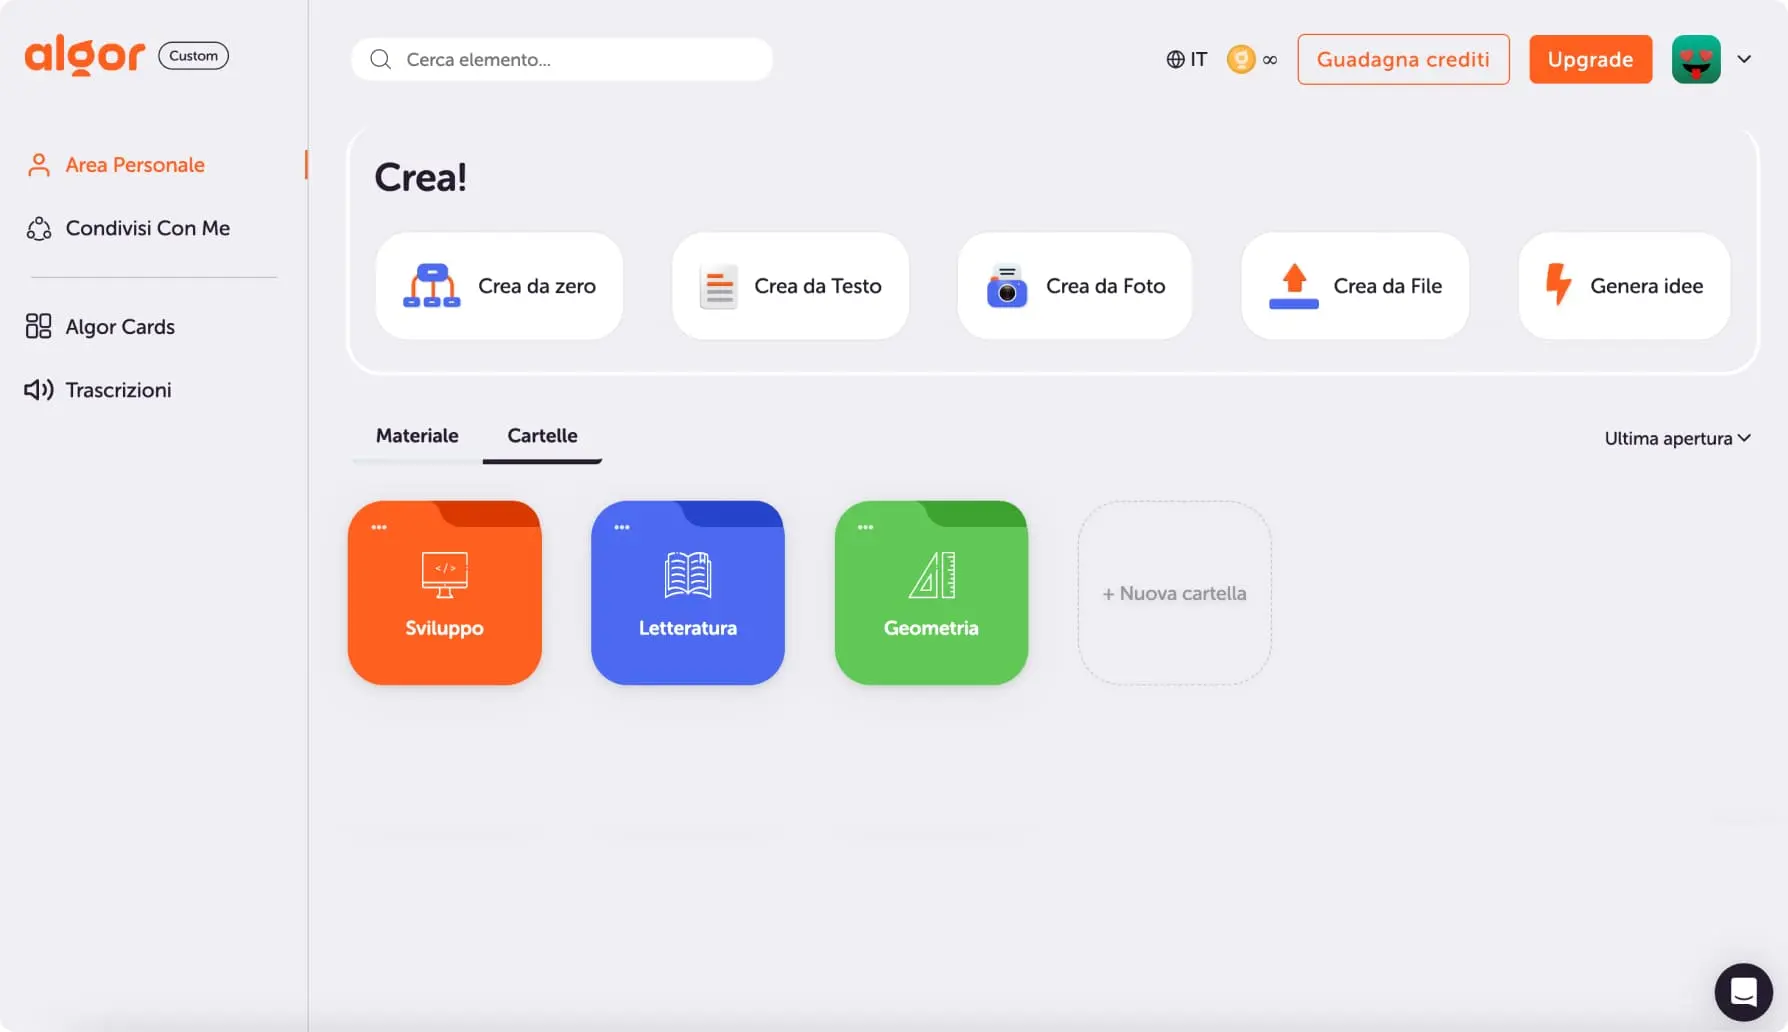
Task: Click the Crea da File upload icon
Action: (x=1292, y=285)
